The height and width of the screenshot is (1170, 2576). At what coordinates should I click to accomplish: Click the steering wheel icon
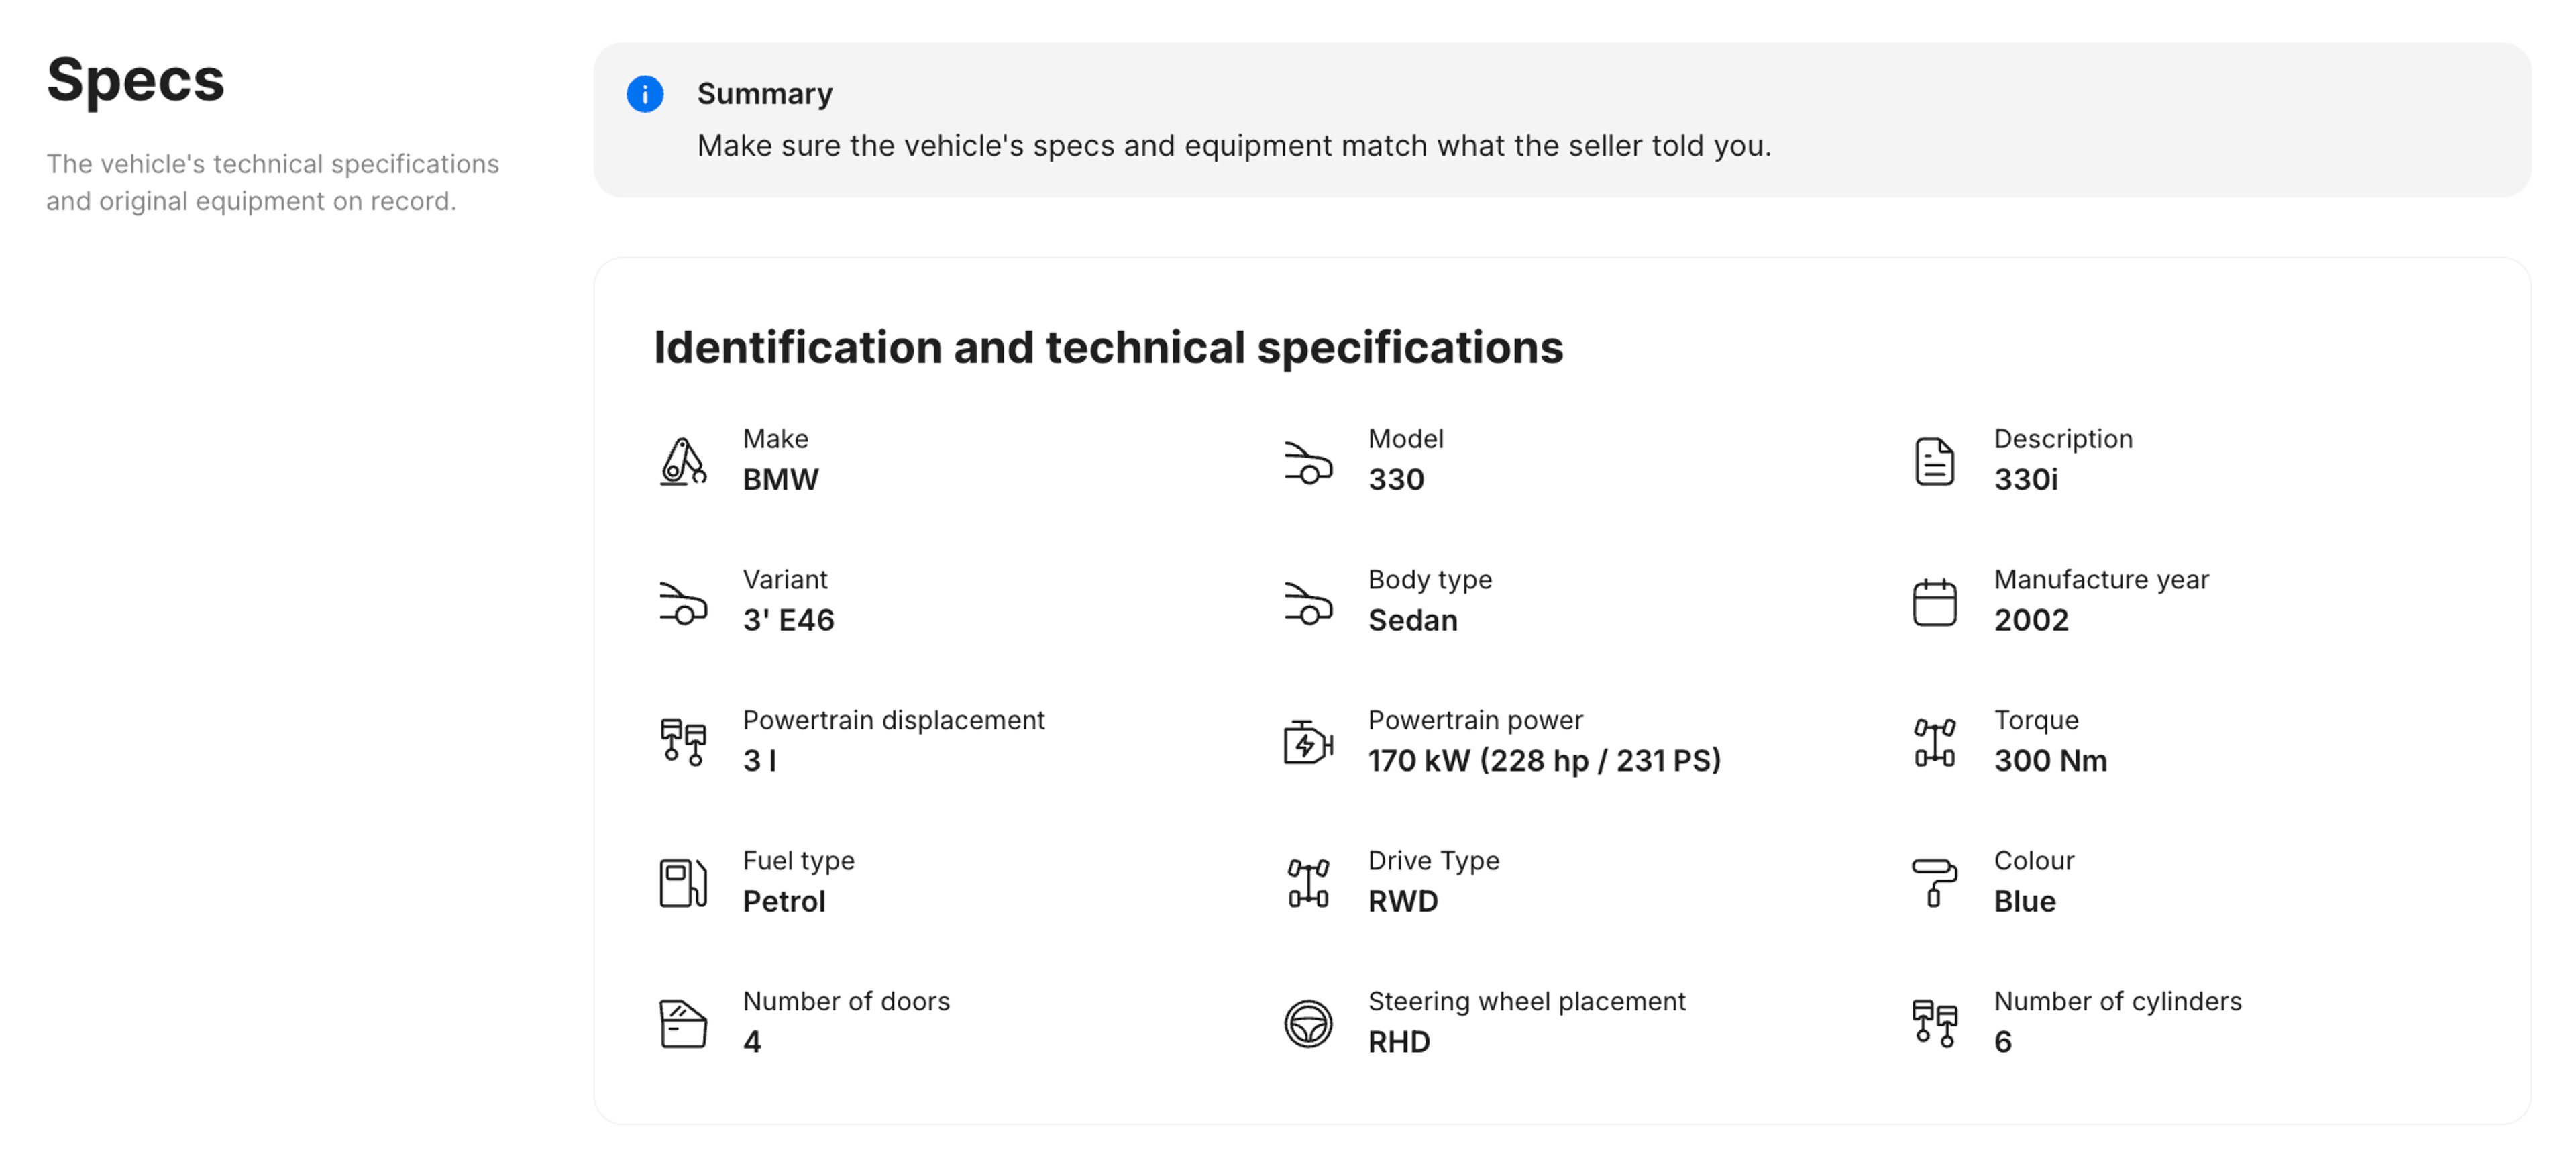click(x=1308, y=1024)
